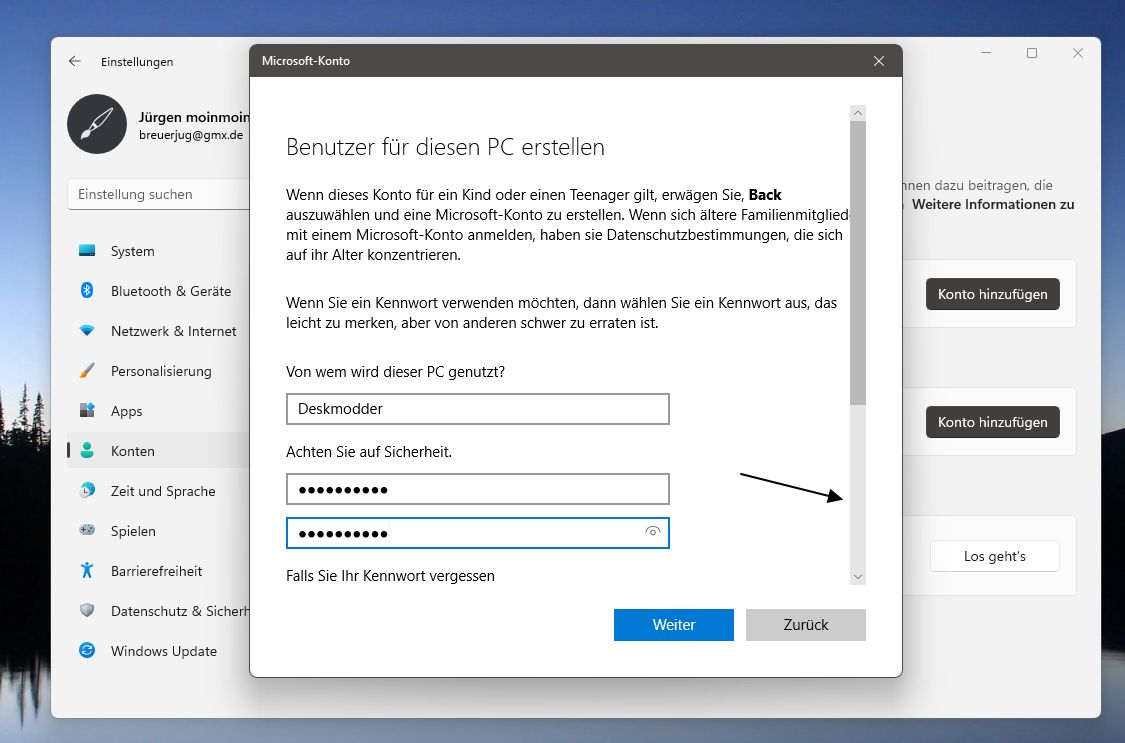Click the dialog scrollbar up arrow

click(857, 113)
